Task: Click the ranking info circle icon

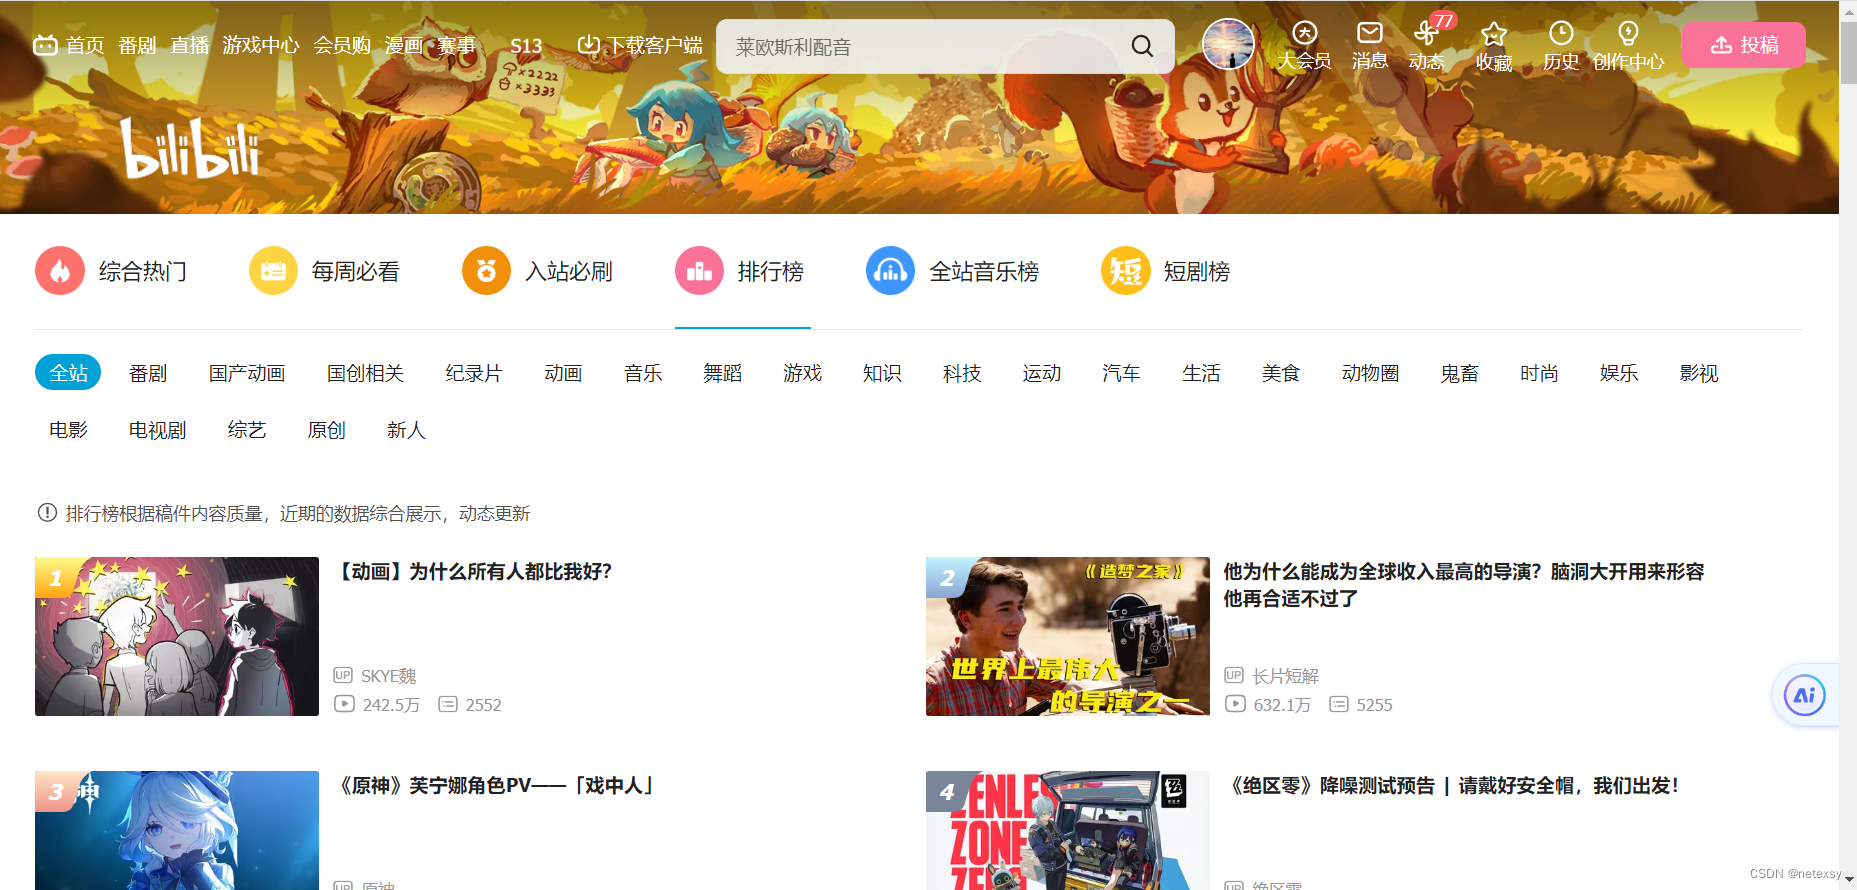Action: [47, 513]
